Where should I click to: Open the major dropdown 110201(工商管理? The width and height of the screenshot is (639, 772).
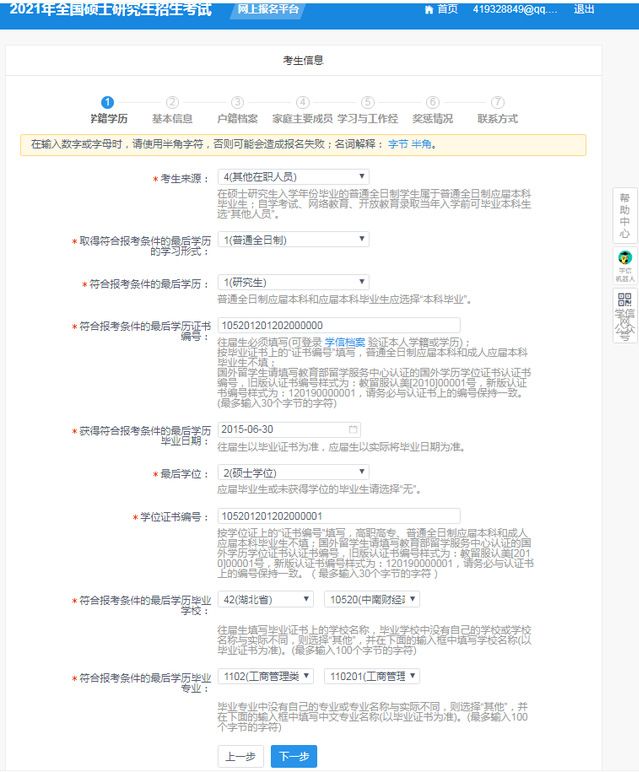click(x=372, y=676)
